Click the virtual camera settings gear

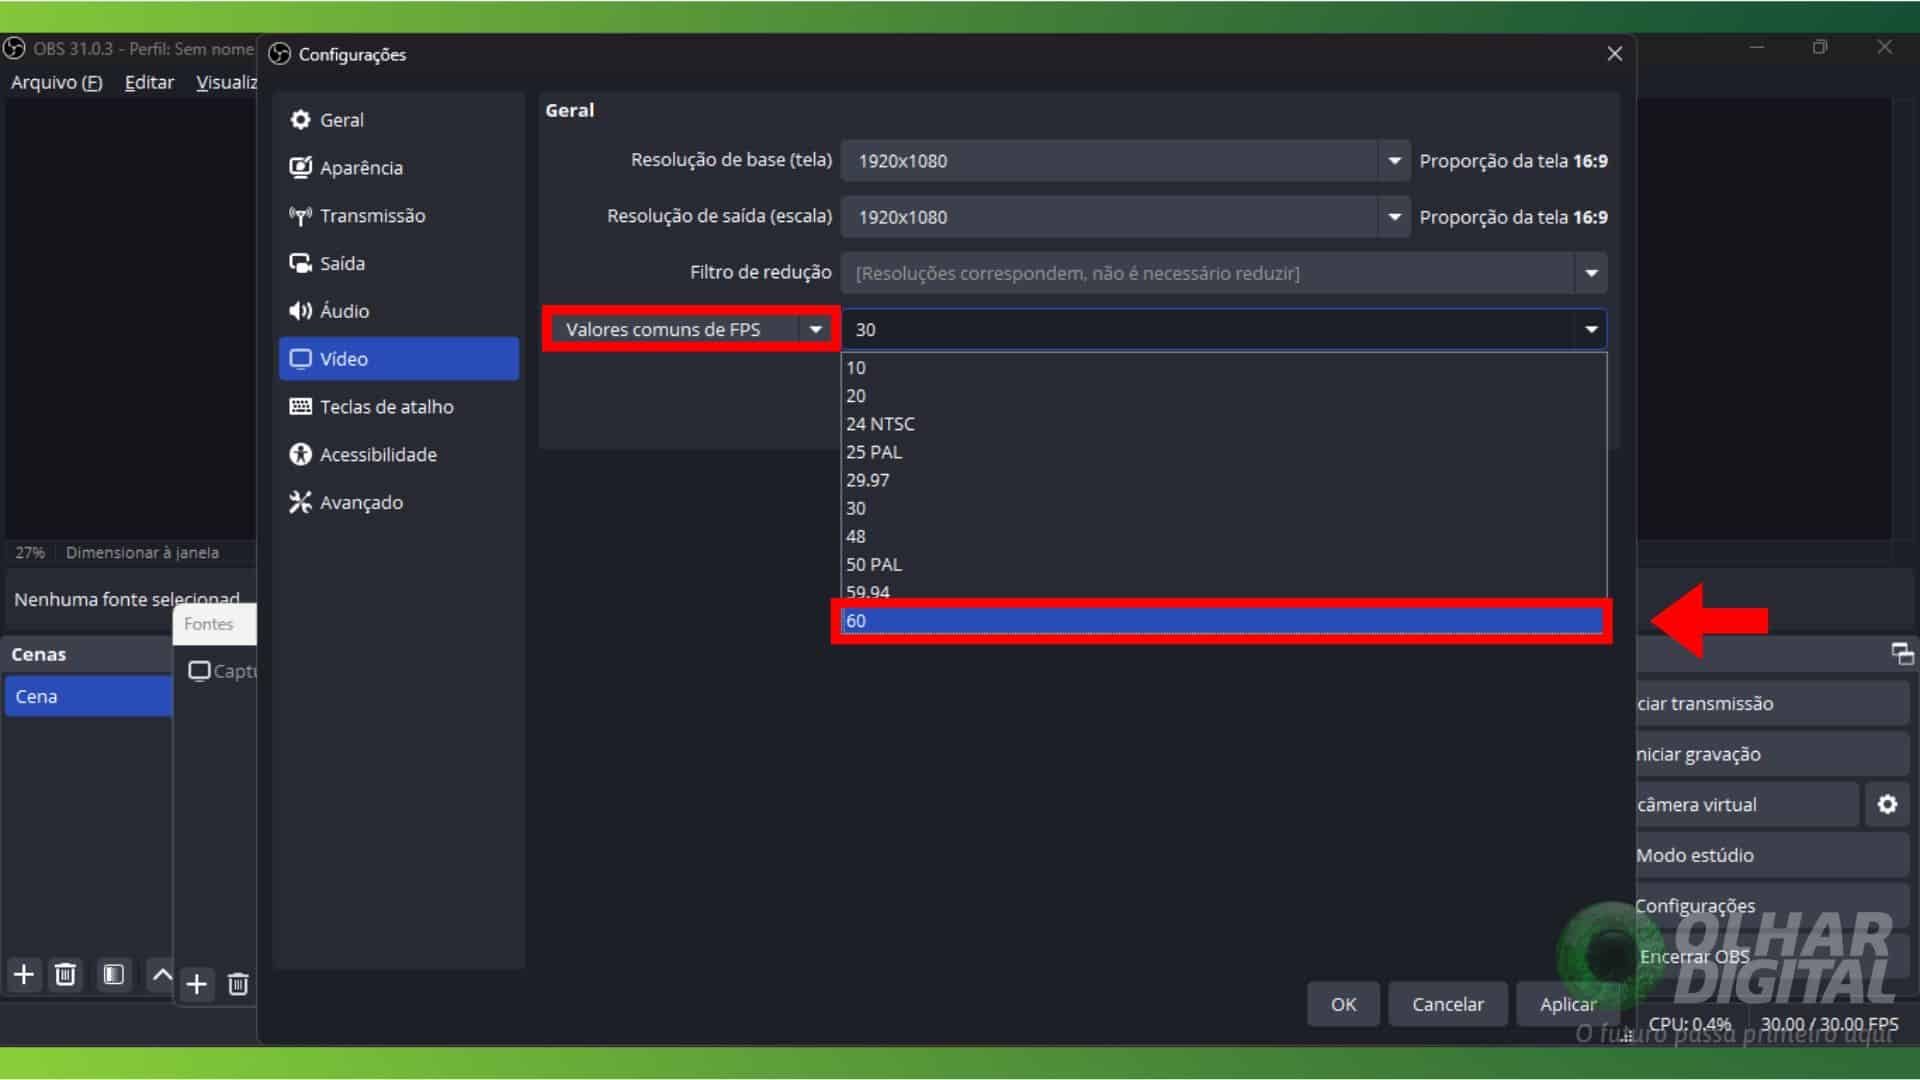point(1889,804)
